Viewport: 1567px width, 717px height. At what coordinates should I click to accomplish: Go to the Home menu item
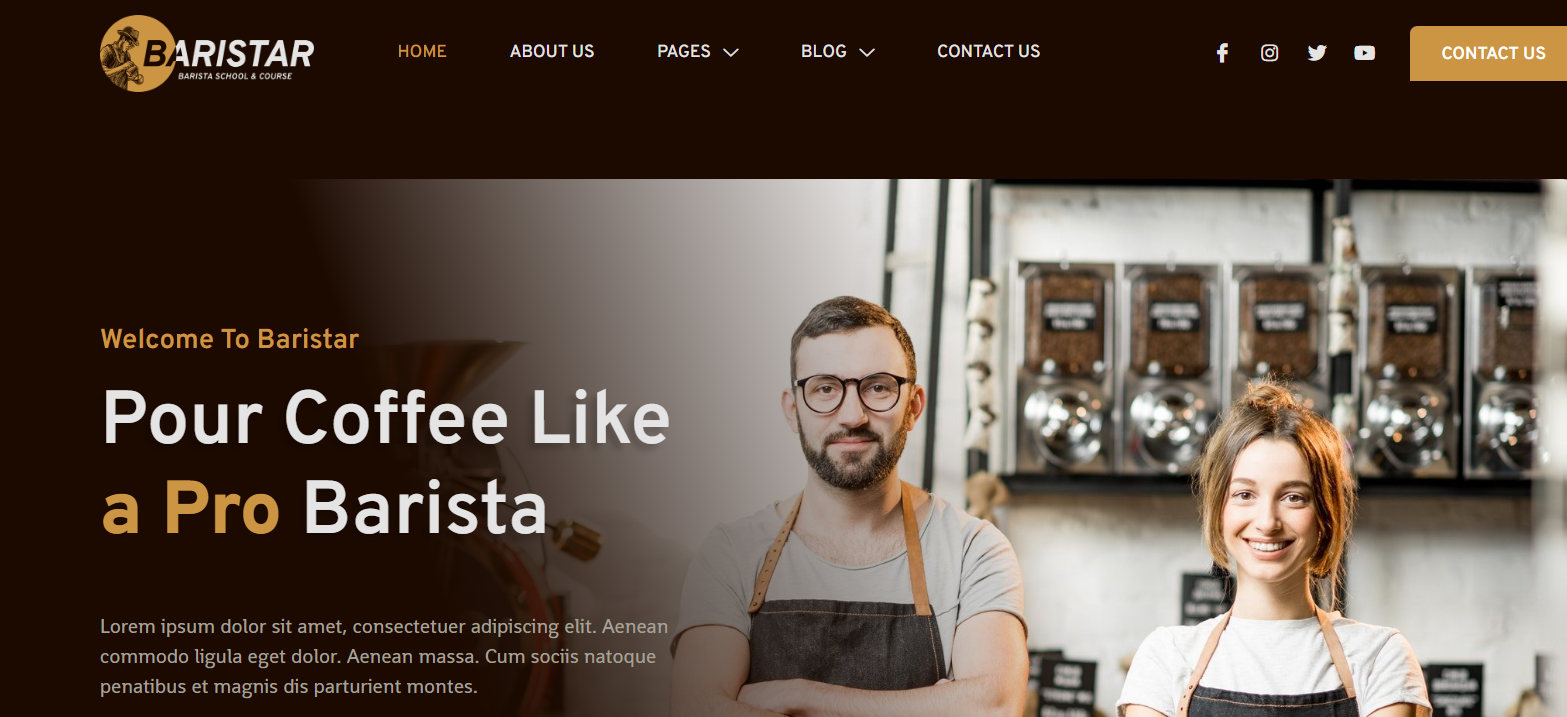[x=422, y=51]
